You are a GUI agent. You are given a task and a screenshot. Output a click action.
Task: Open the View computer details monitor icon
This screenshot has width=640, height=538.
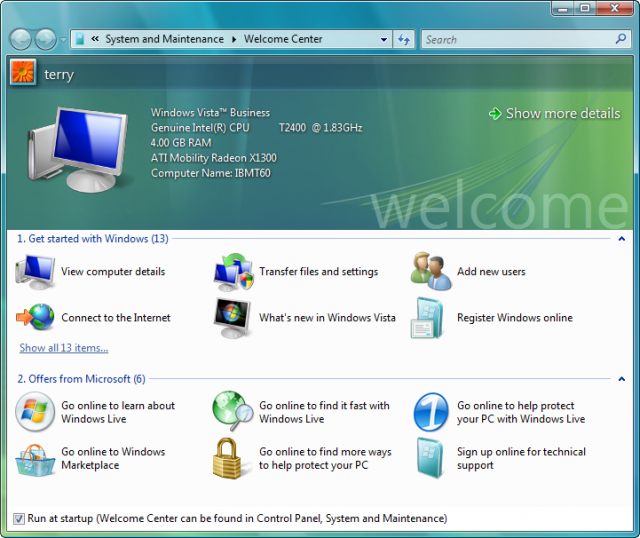click(35, 272)
